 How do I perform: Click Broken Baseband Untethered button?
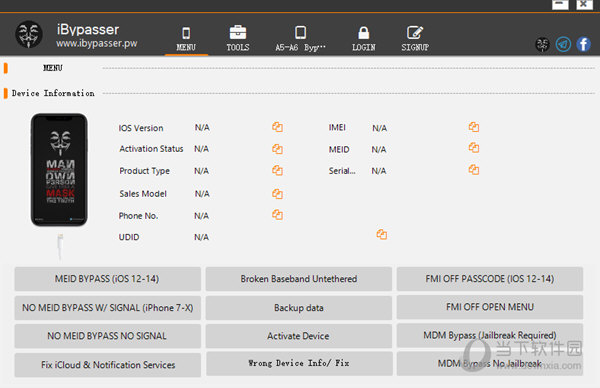click(299, 279)
